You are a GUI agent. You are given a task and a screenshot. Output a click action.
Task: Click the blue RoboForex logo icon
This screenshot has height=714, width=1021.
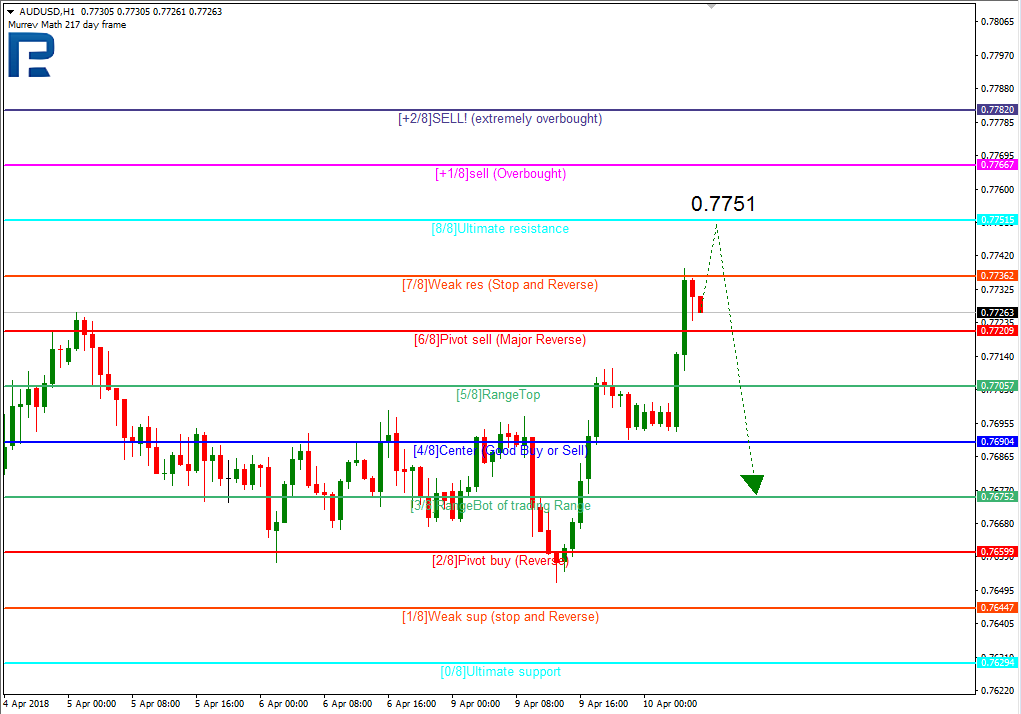[31, 55]
